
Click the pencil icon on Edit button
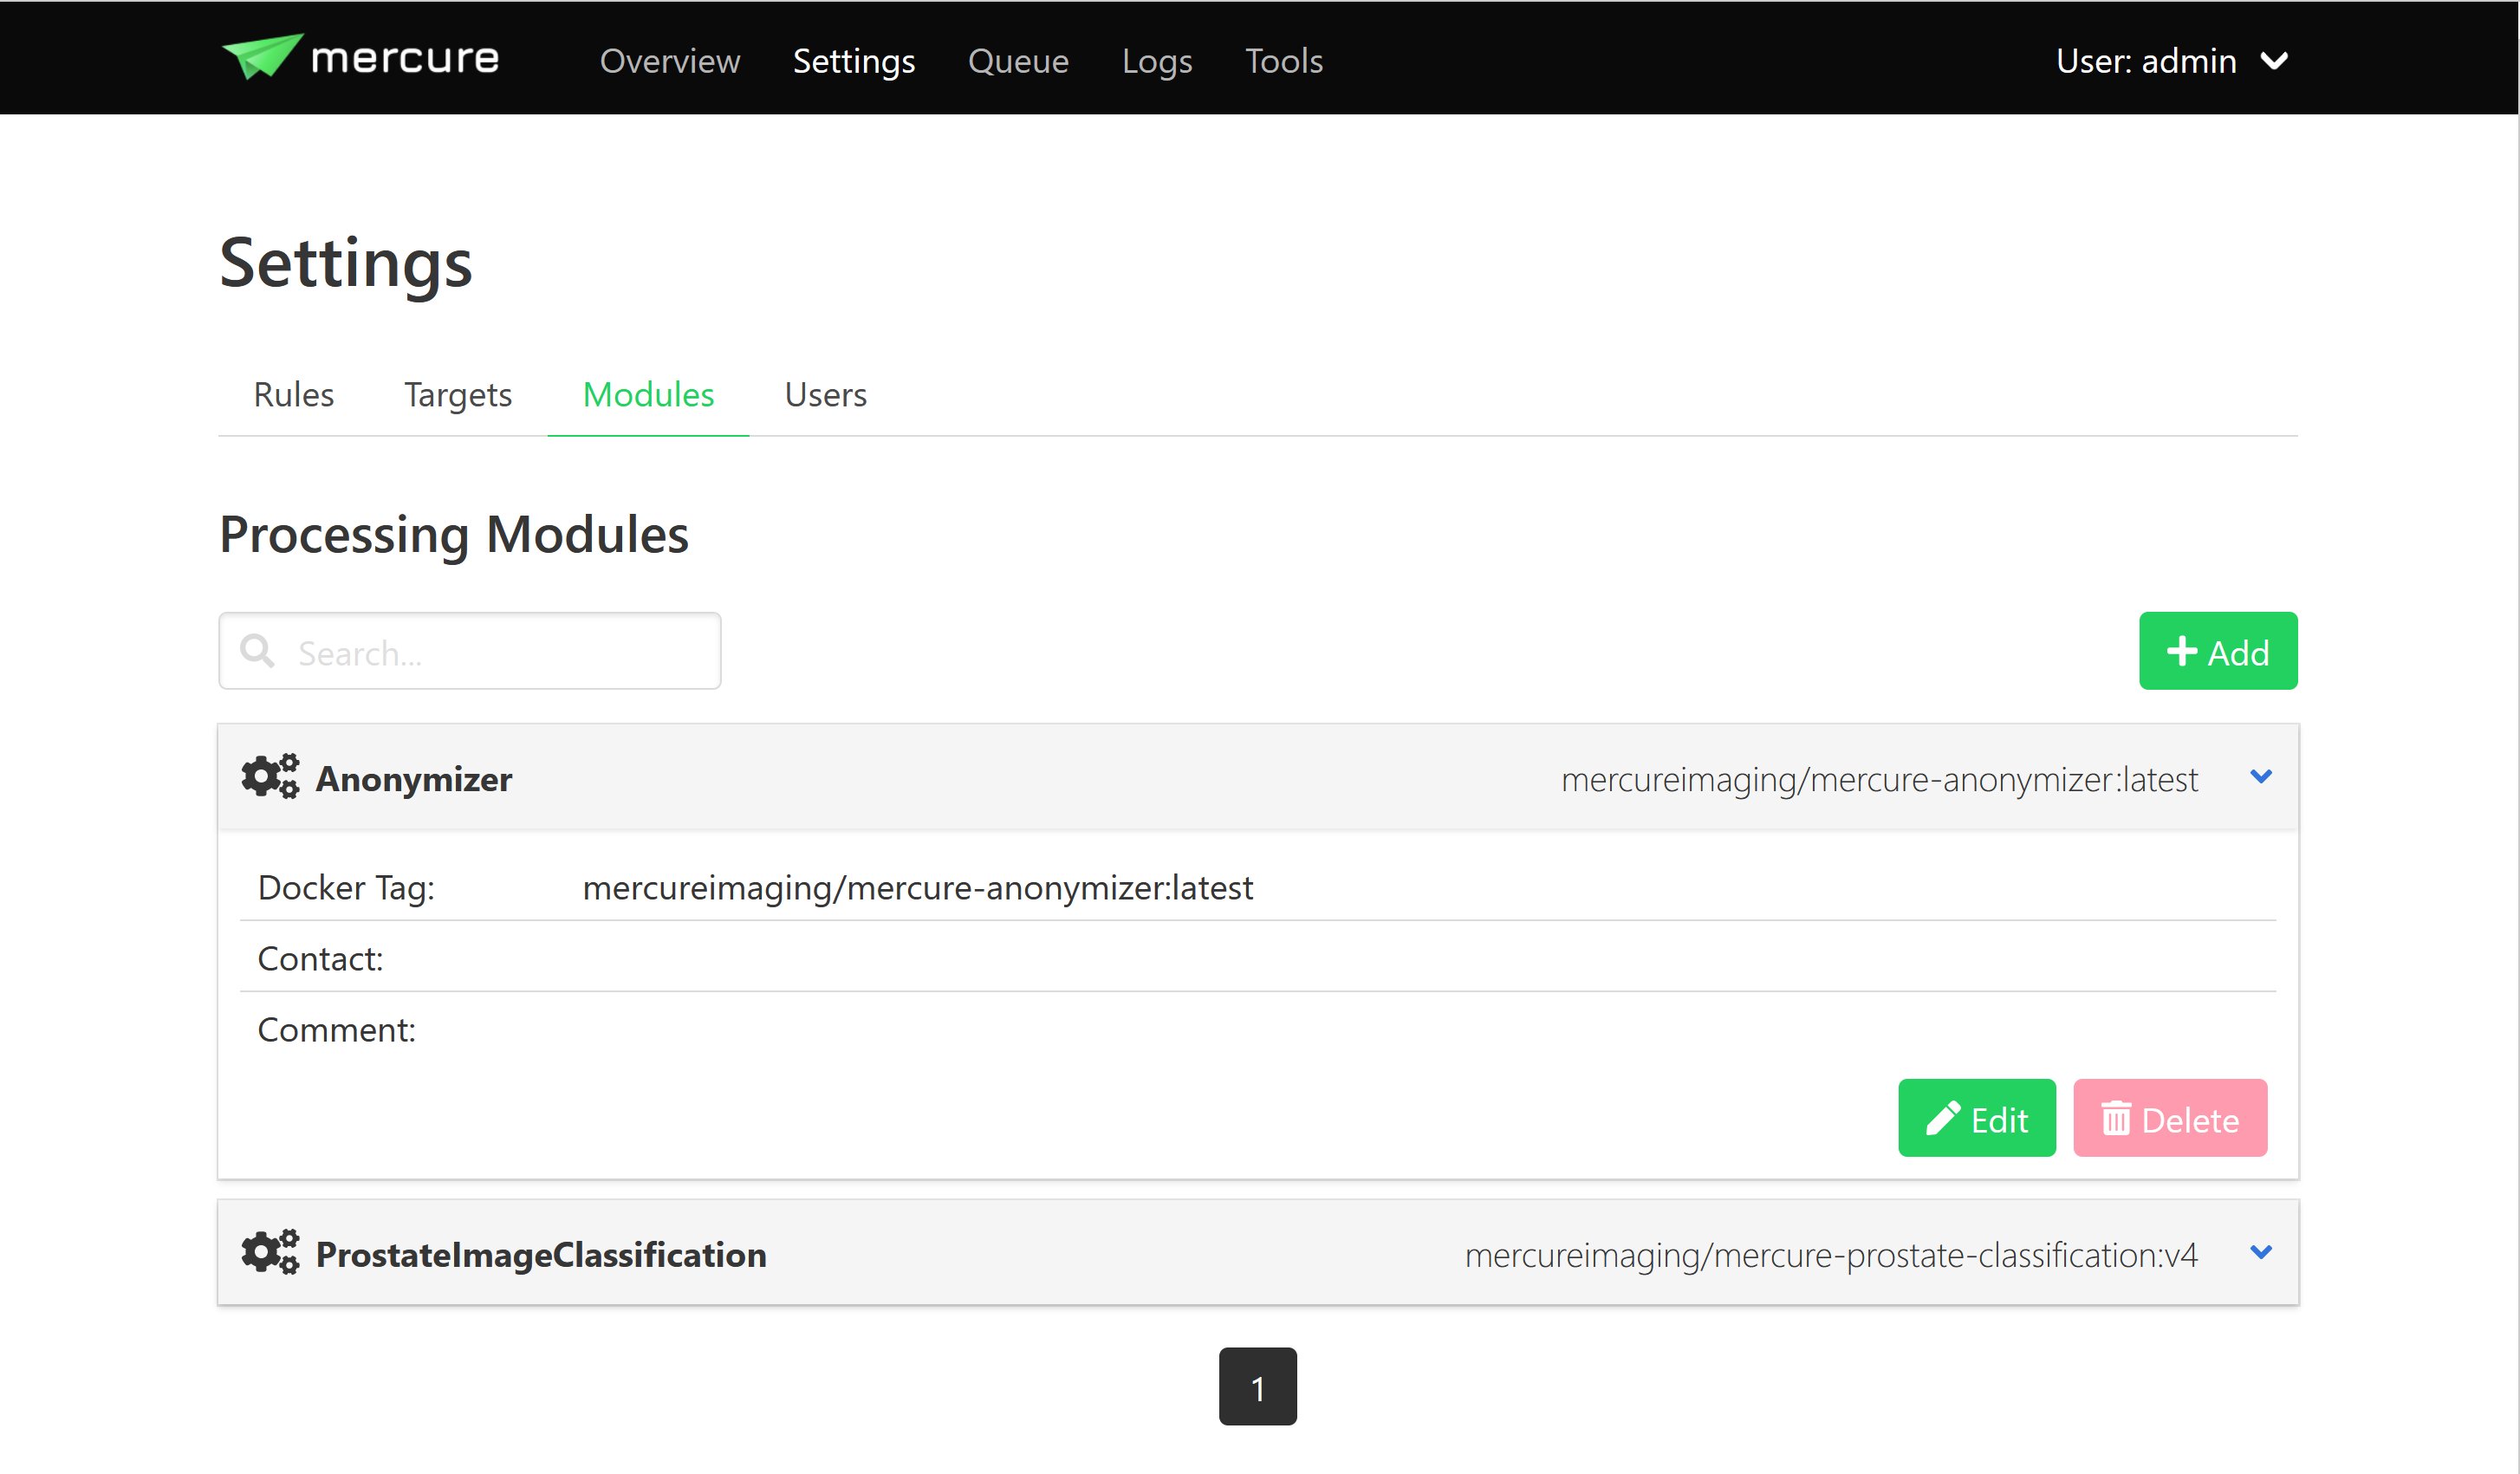point(1942,1118)
